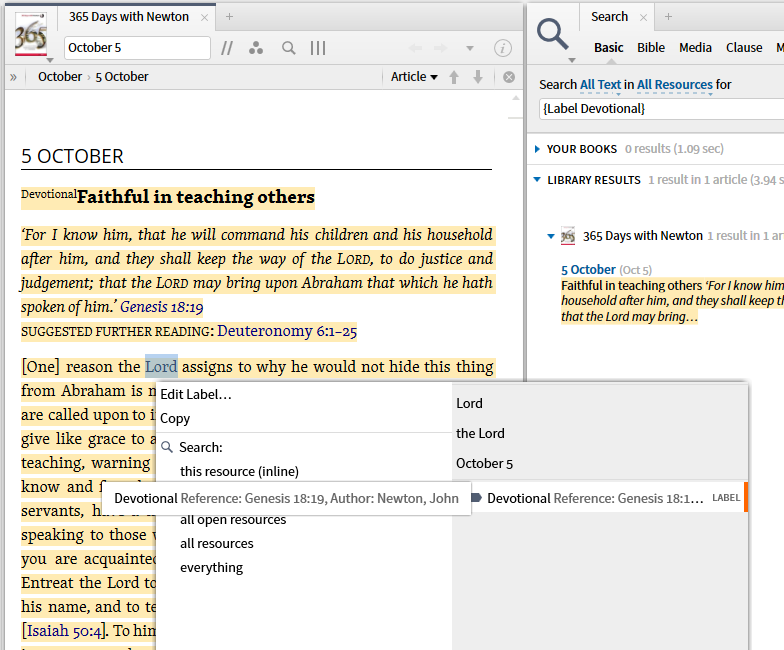Switch to Clause search type

(x=744, y=48)
